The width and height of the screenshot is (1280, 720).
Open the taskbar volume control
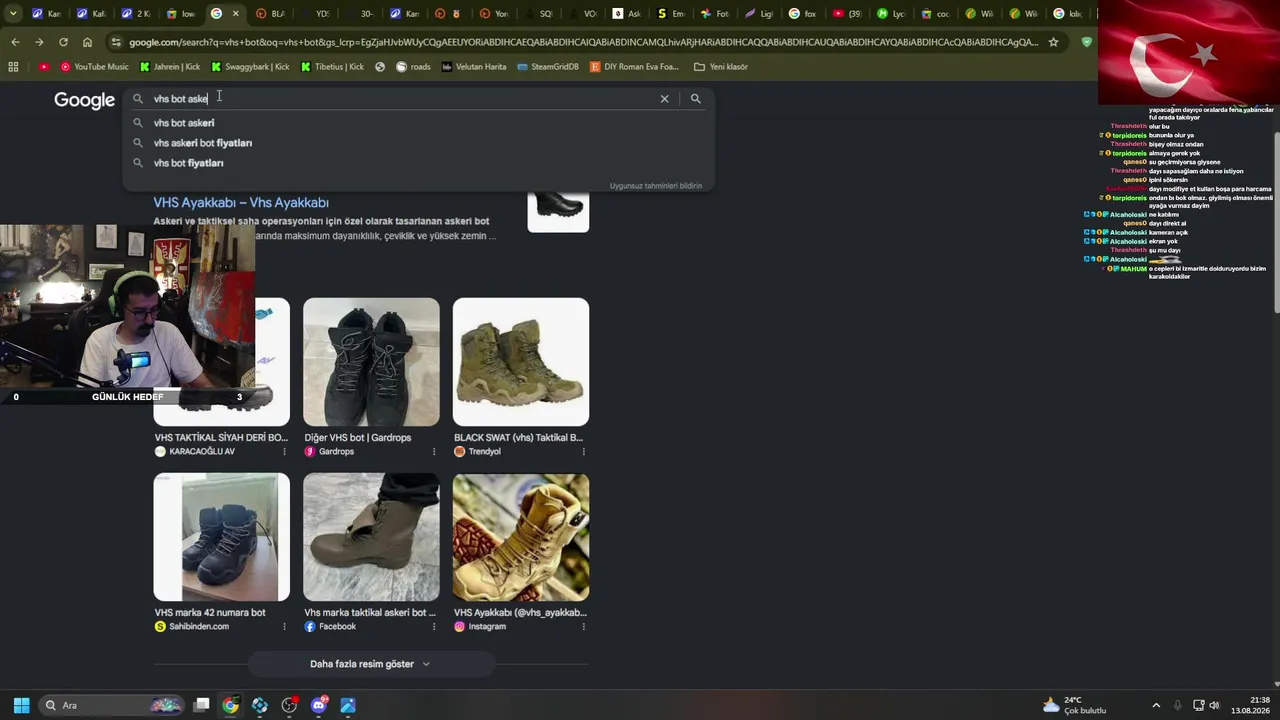(x=1215, y=705)
